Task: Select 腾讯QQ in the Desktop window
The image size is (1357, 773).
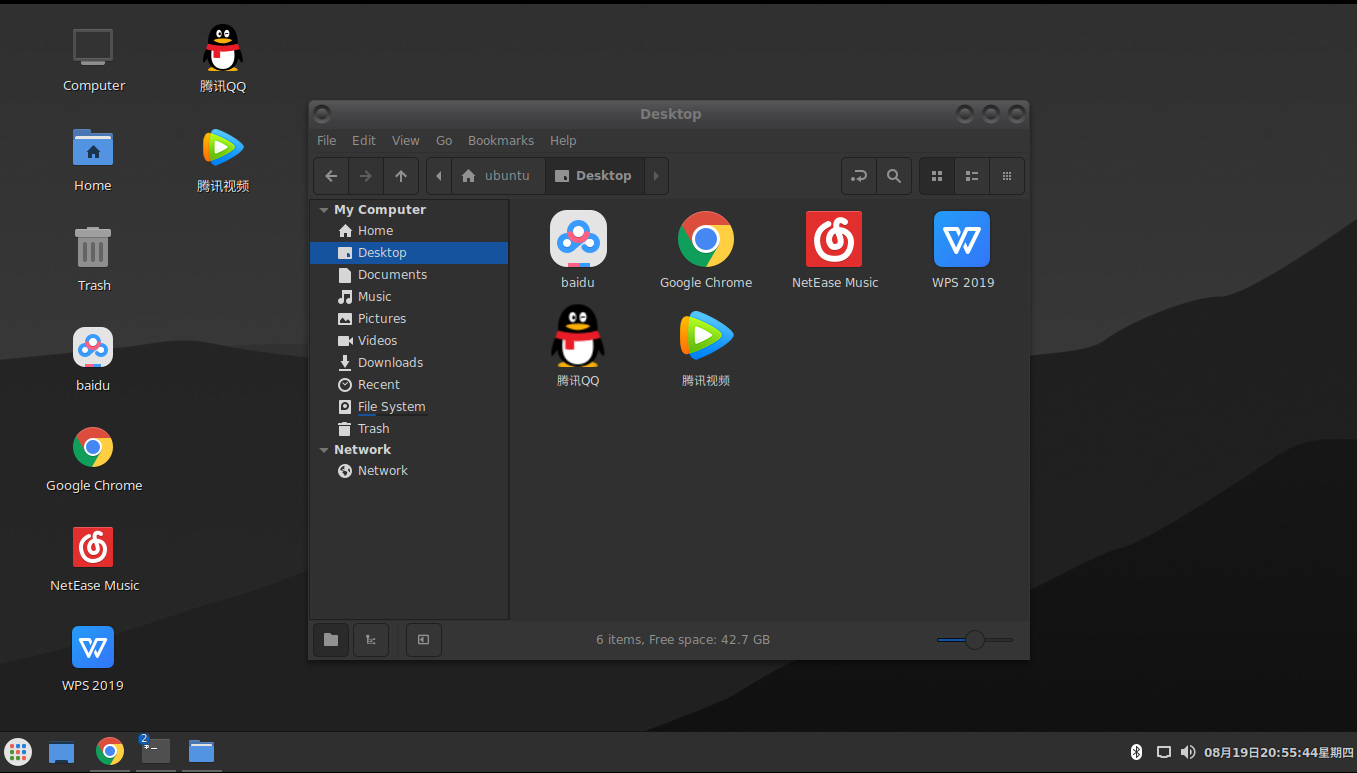Action: click(x=578, y=346)
